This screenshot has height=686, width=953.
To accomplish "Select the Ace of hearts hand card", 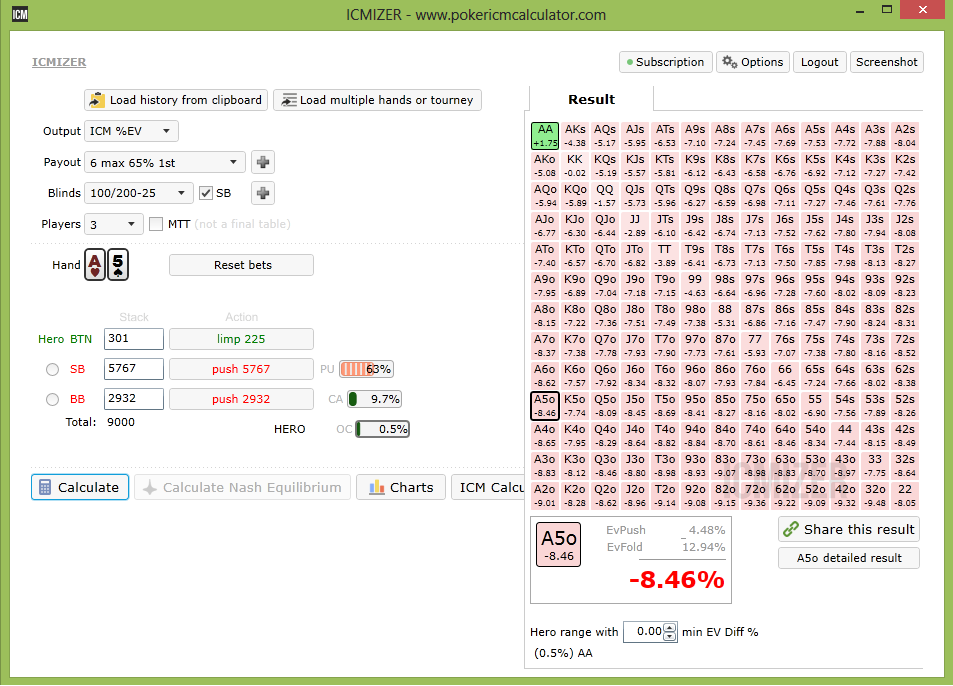I will (x=95, y=265).
